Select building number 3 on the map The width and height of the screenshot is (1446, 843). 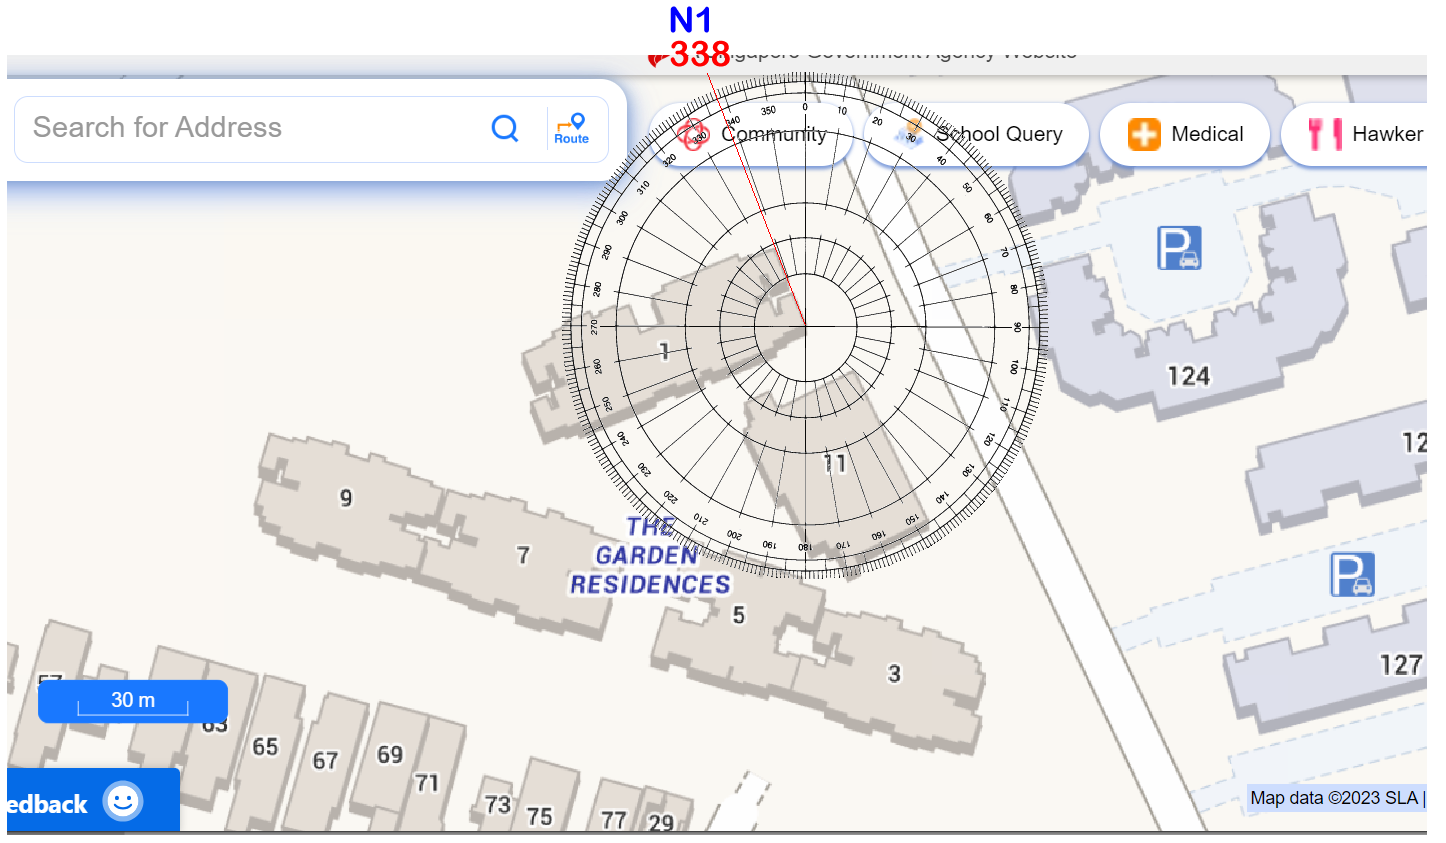coord(894,674)
